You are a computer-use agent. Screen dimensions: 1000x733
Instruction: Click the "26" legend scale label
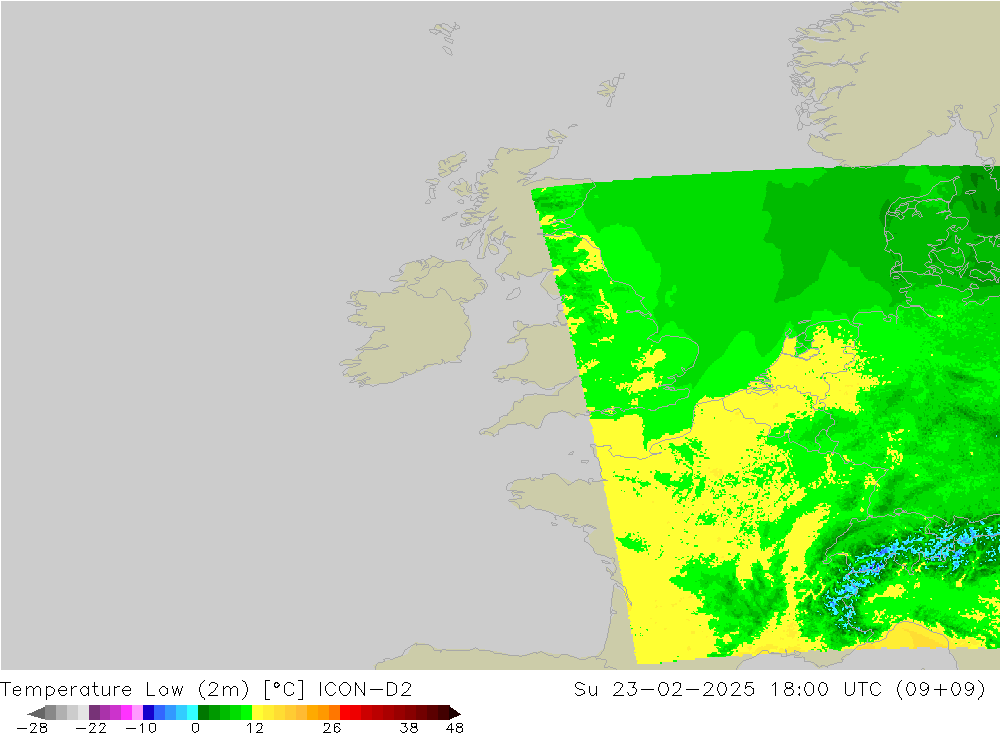click(x=332, y=728)
